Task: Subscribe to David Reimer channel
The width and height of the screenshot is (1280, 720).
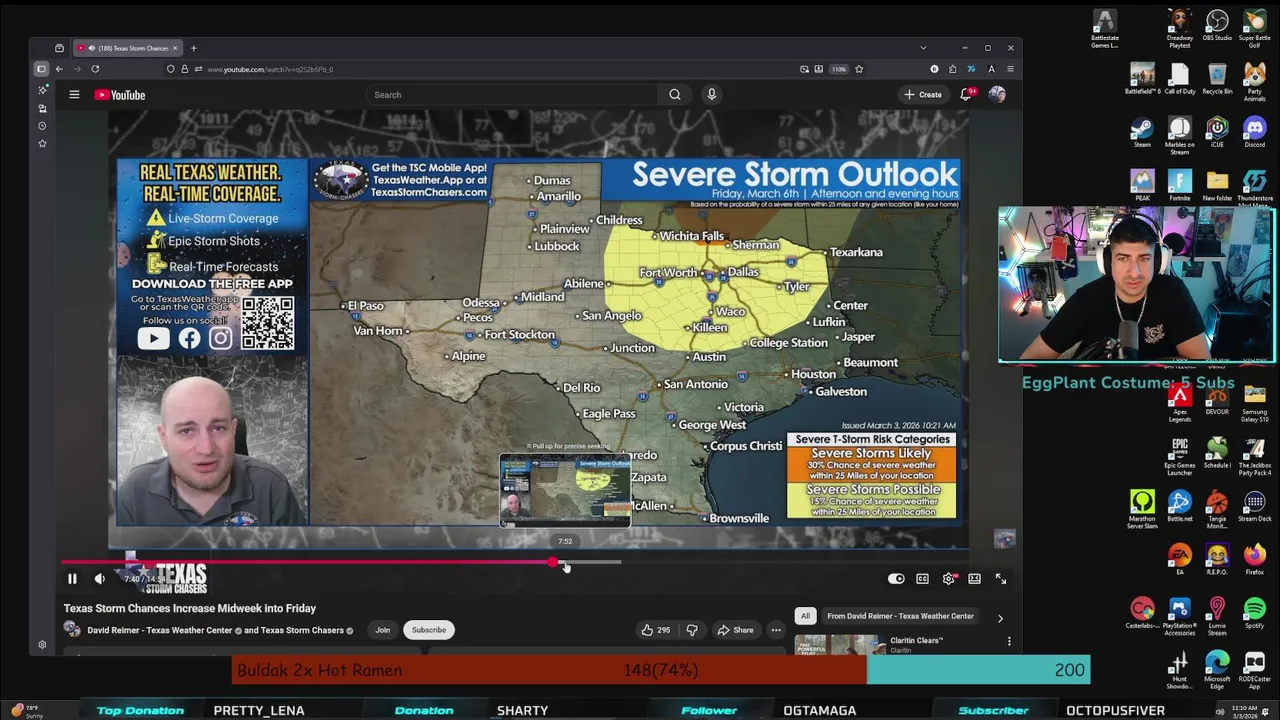Action: (429, 630)
